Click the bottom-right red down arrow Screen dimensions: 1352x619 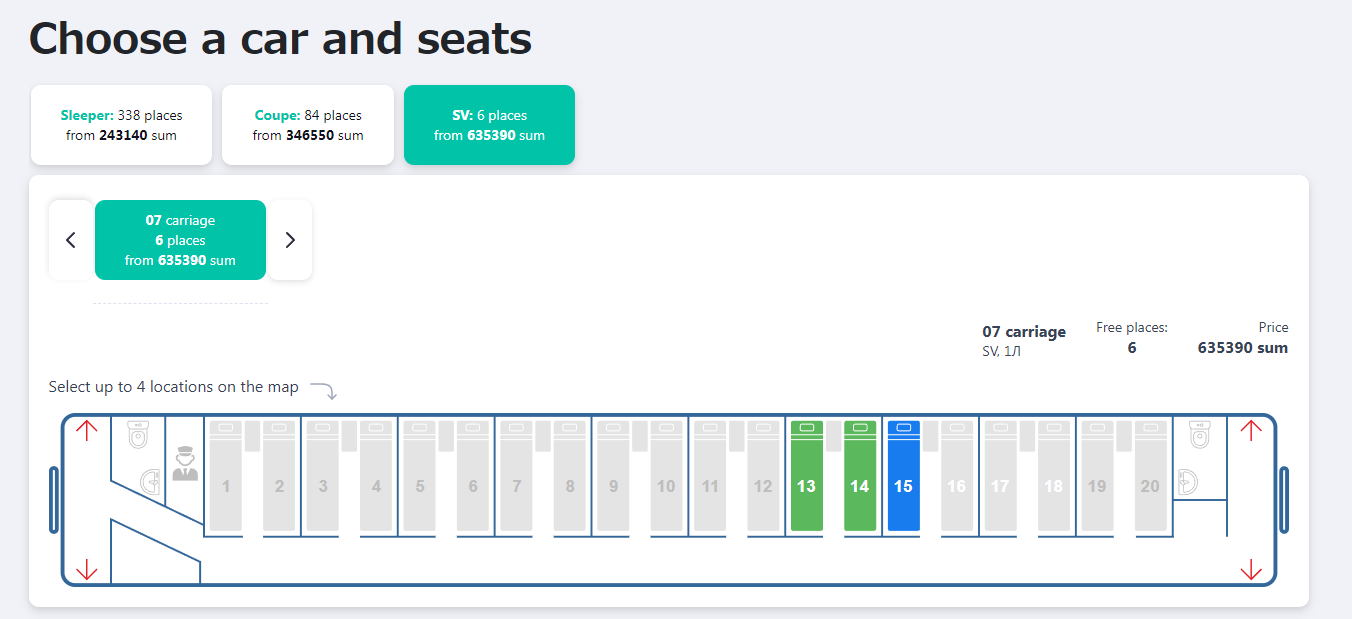tap(1250, 569)
